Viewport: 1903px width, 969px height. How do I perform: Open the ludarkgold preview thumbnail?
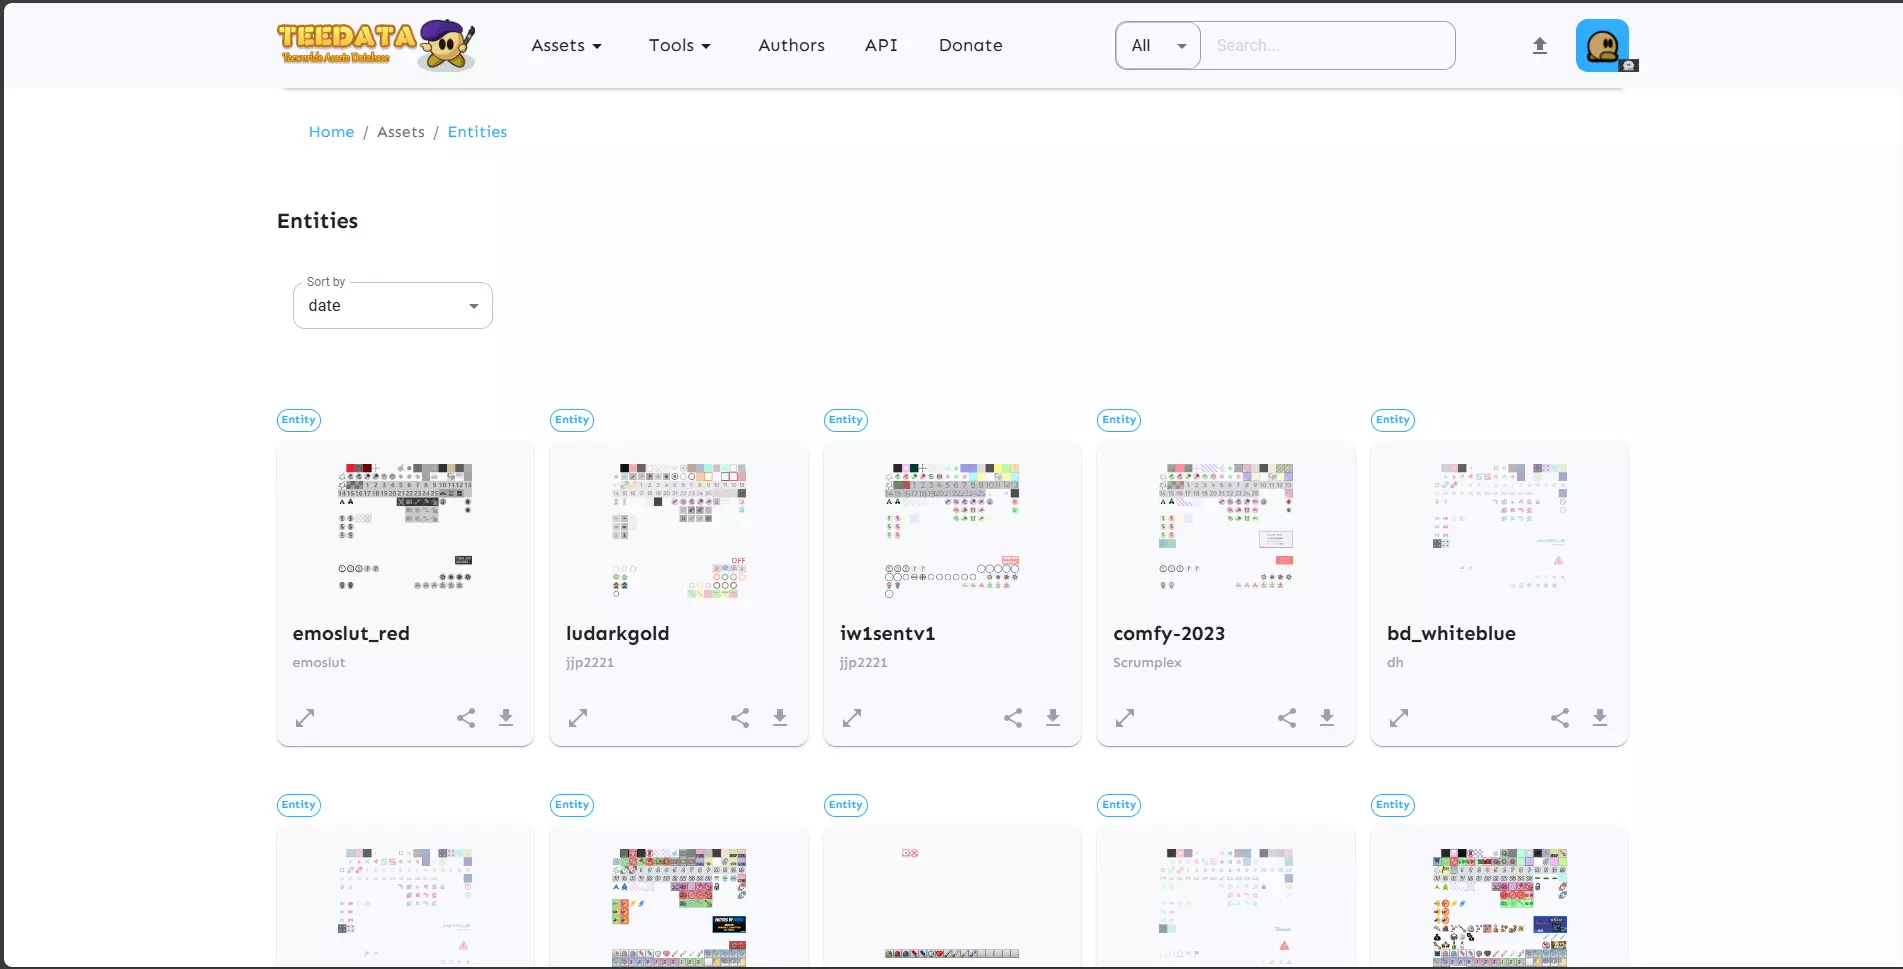pos(679,530)
